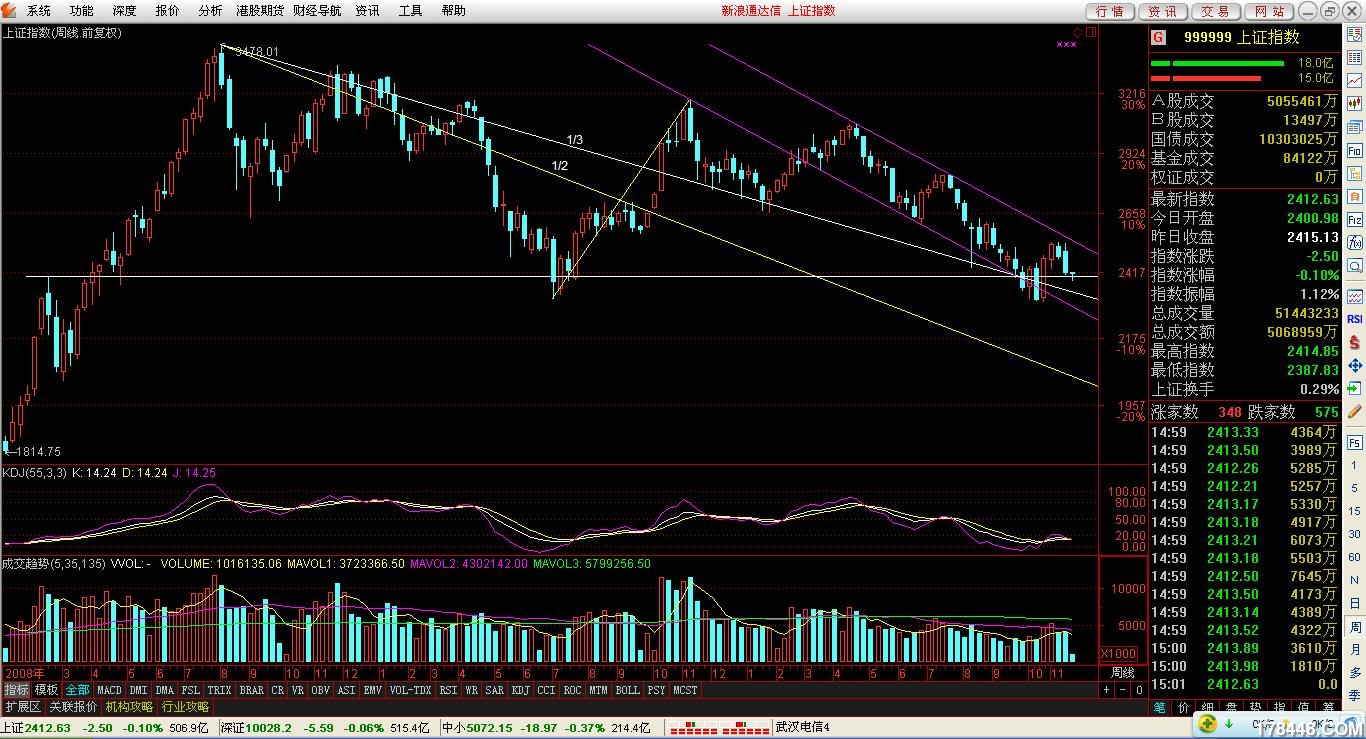Image resolution: width=1366 pixels, height=739 pixels.
Task: Select the 全部 indicator category tab
Action: point(78,690)
